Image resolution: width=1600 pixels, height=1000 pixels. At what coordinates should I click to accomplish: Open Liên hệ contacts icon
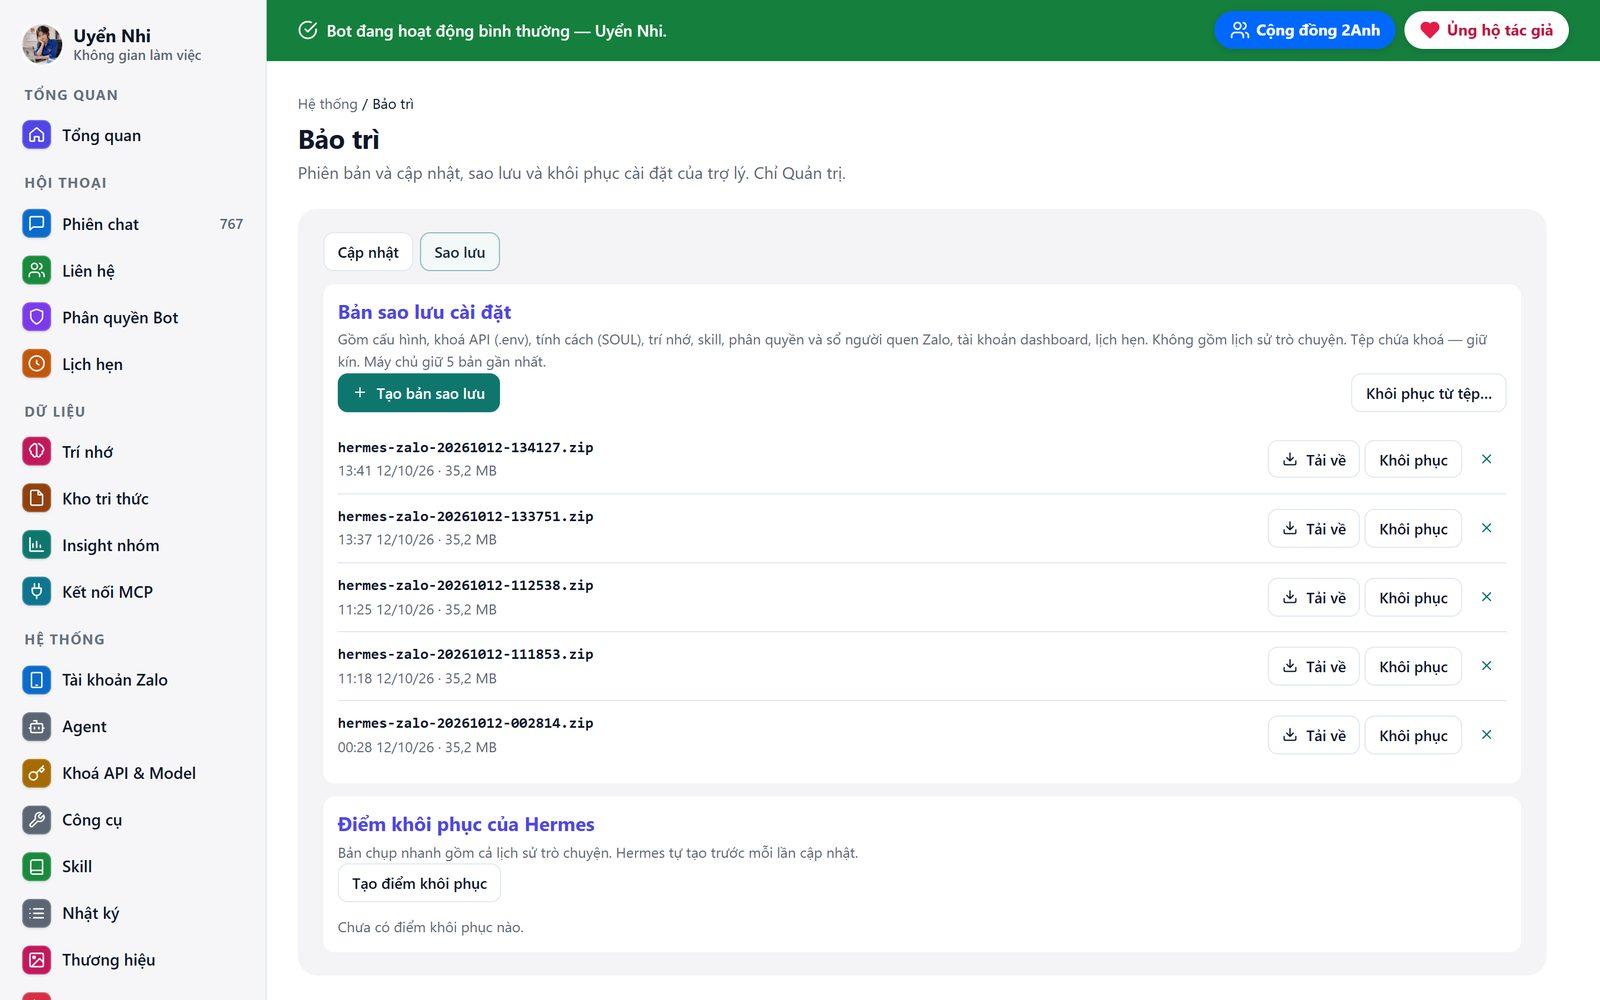coord(37,271)
